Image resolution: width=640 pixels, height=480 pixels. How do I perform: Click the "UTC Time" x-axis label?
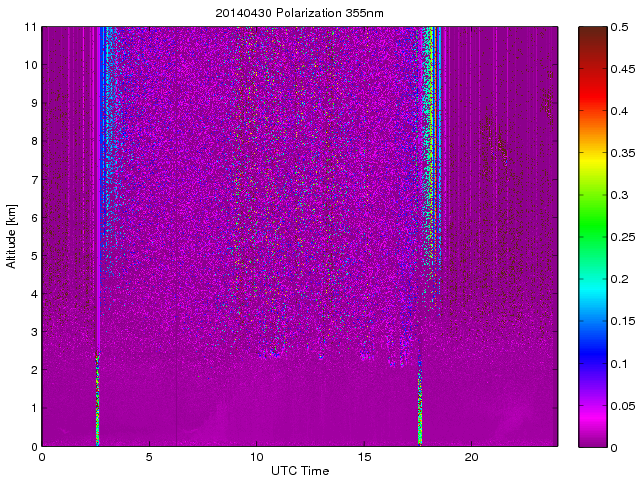[x=298, y=470]
